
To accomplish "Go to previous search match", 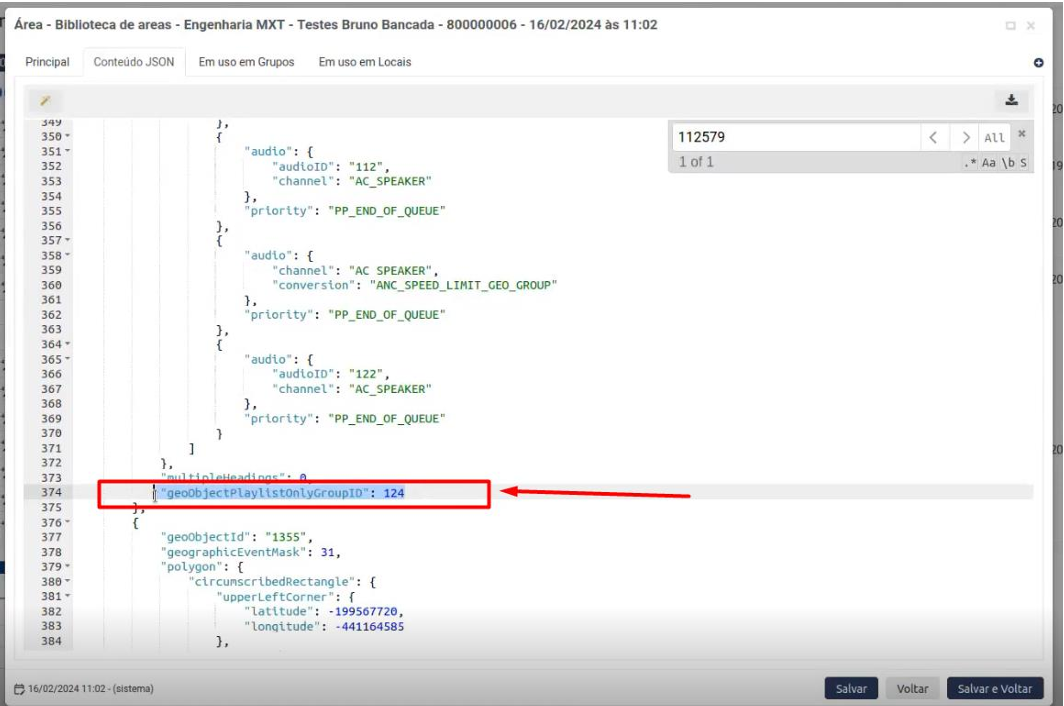I will tap(932, 138).
